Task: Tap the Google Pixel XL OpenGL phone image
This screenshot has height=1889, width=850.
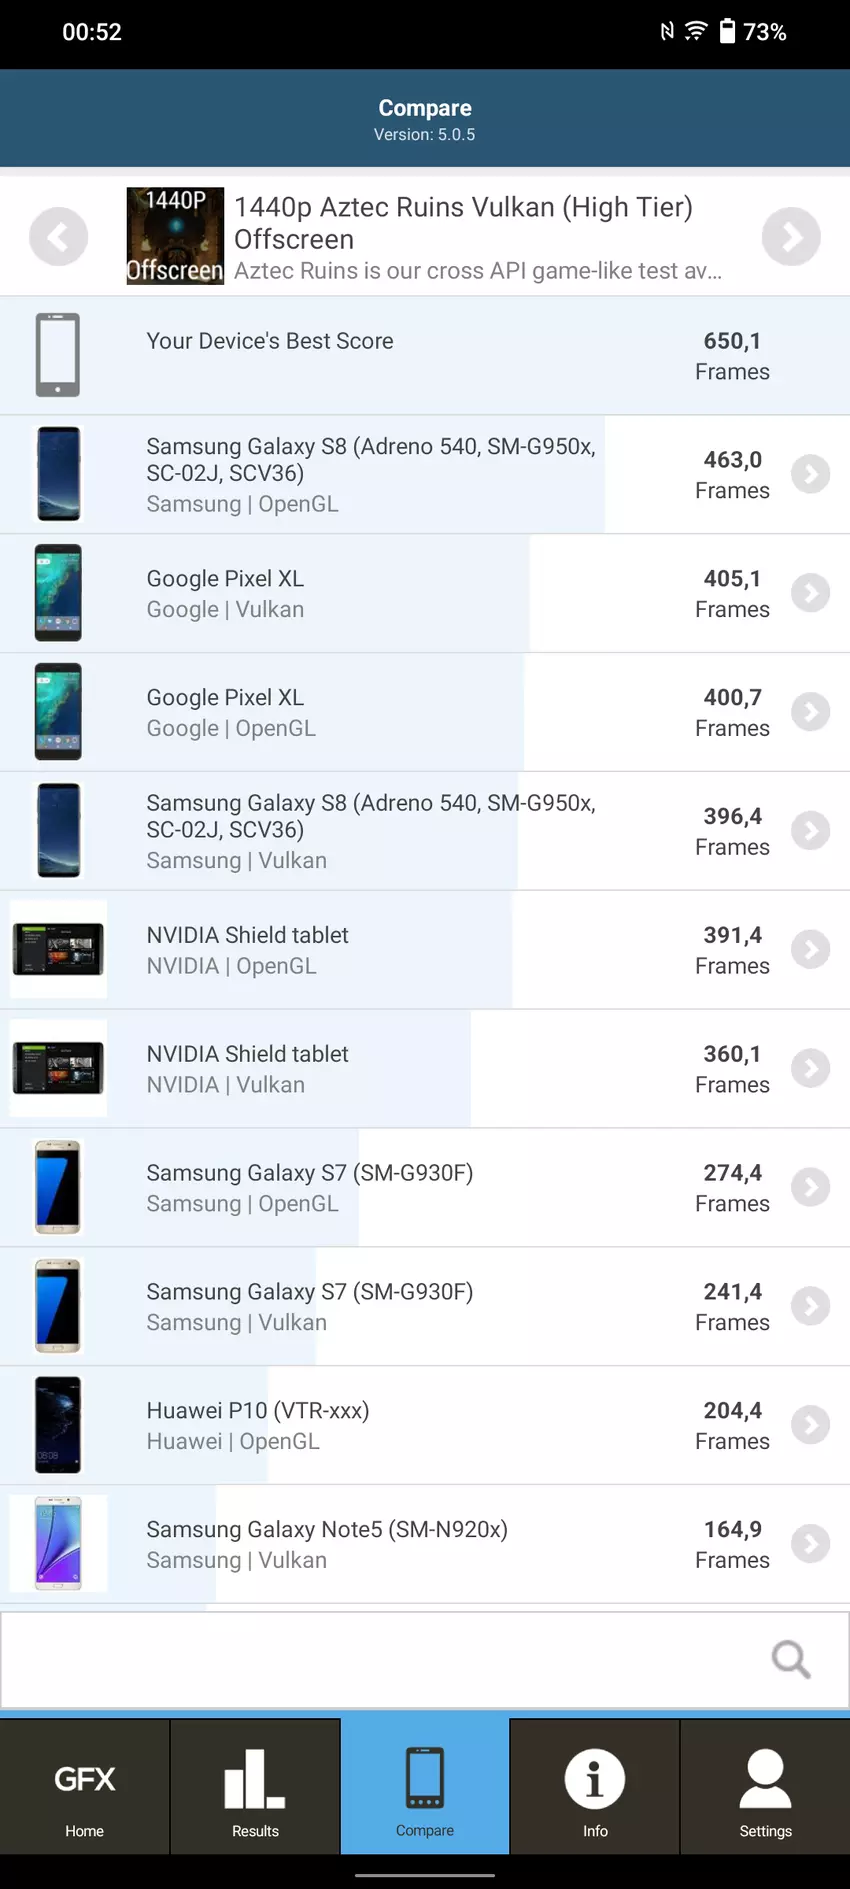Action: pos(58,712)
